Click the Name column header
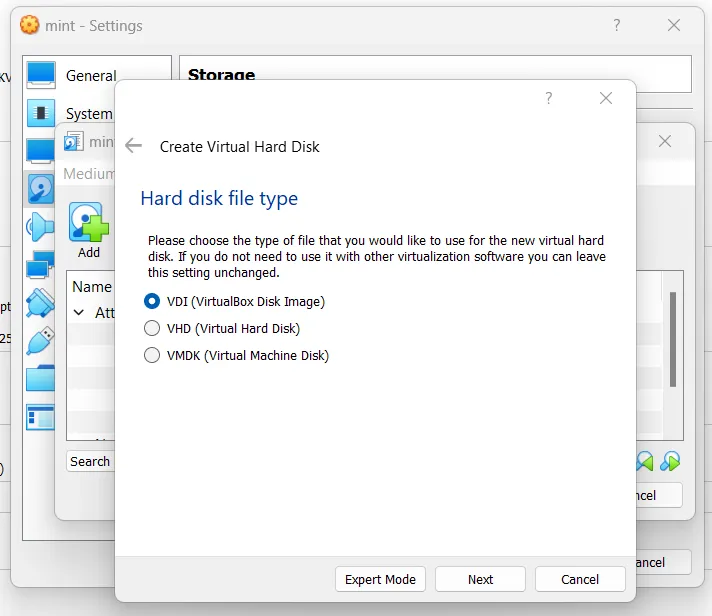The height and width of the screenshot is (616, 712). tap(92, 286)
